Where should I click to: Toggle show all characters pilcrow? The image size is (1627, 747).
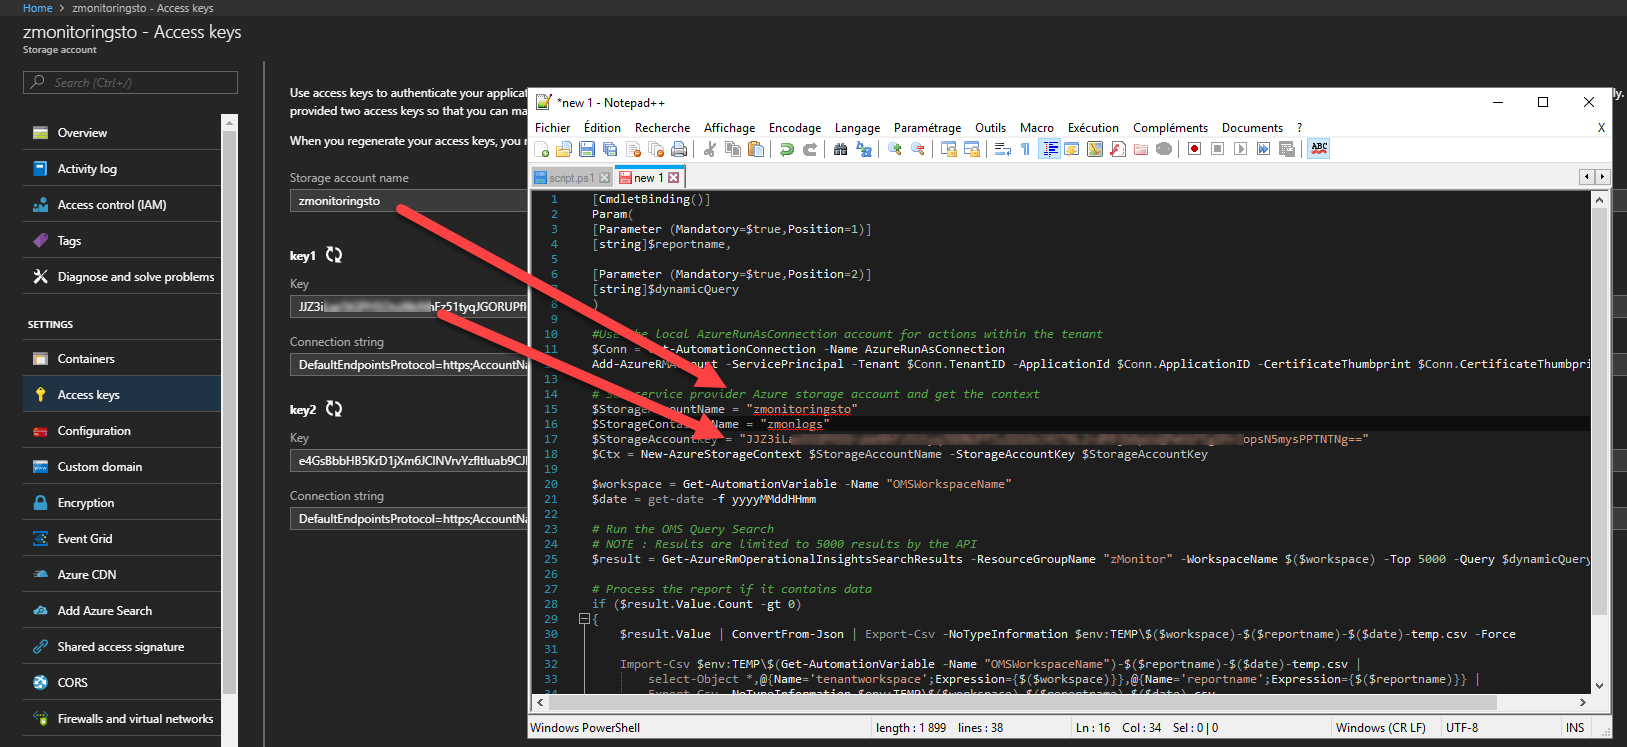[1025, 149]
